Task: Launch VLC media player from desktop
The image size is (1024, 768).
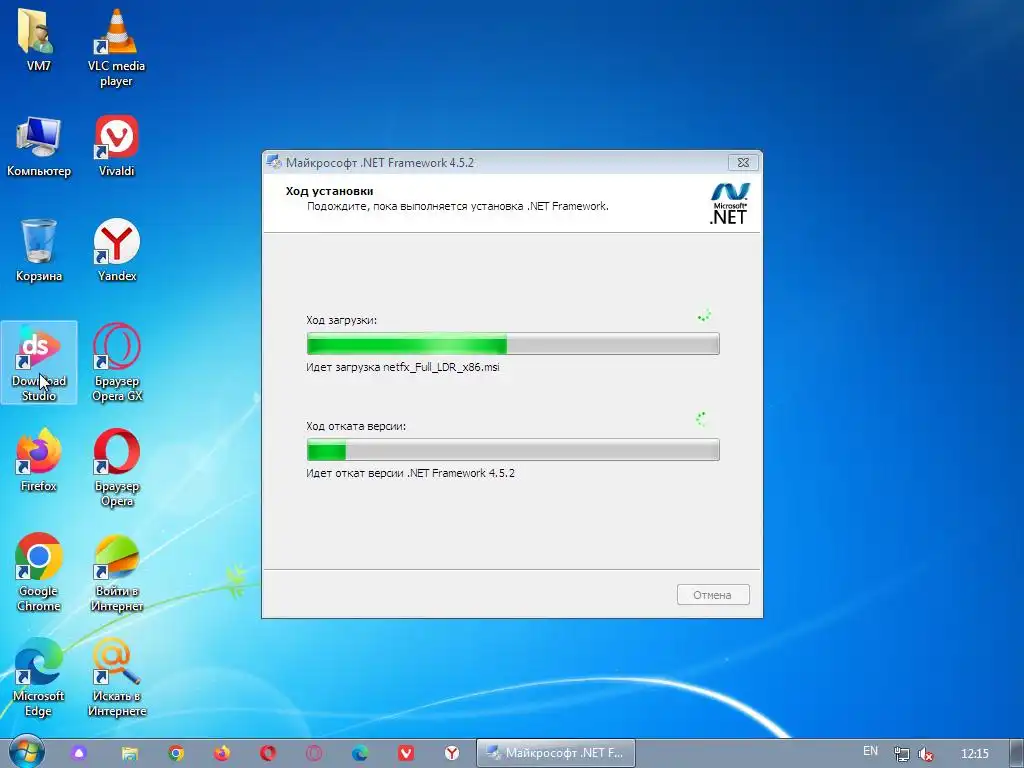Action: pyautogui.click(x=116, y=47)
